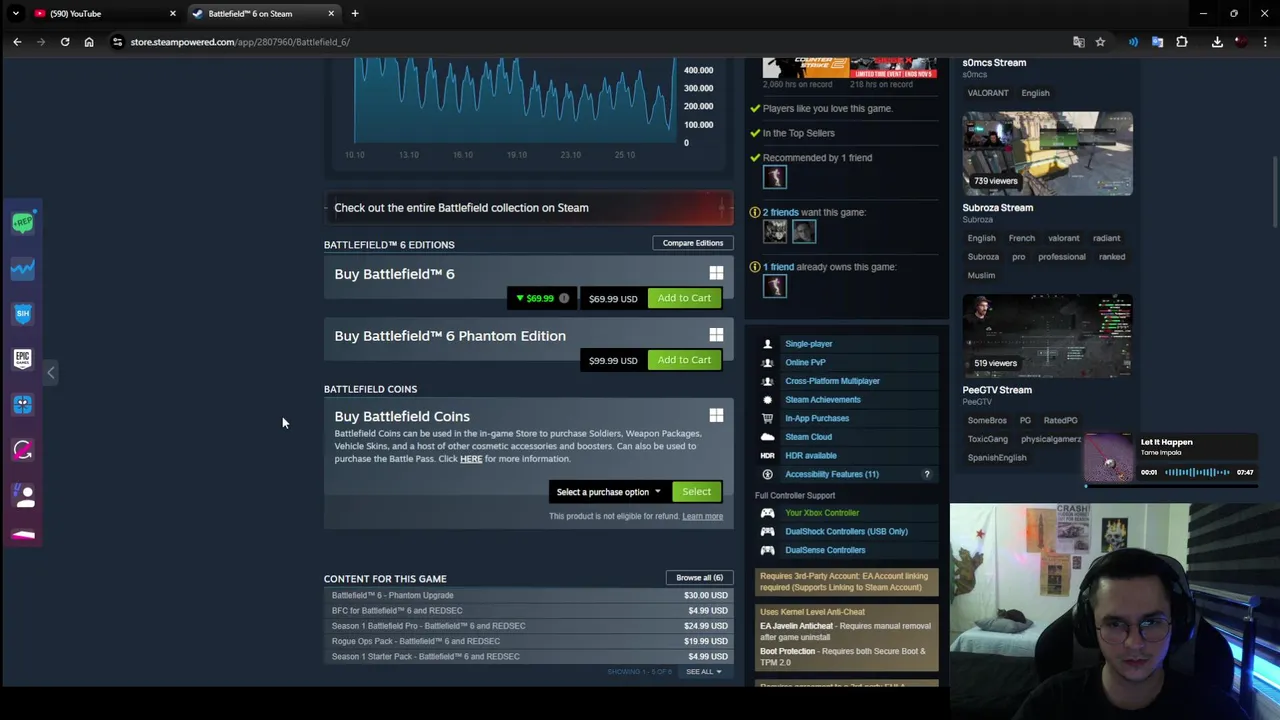Screen dimensions: 1280x720
Task: Open the translate page icon
Action: coord(1078,42)
